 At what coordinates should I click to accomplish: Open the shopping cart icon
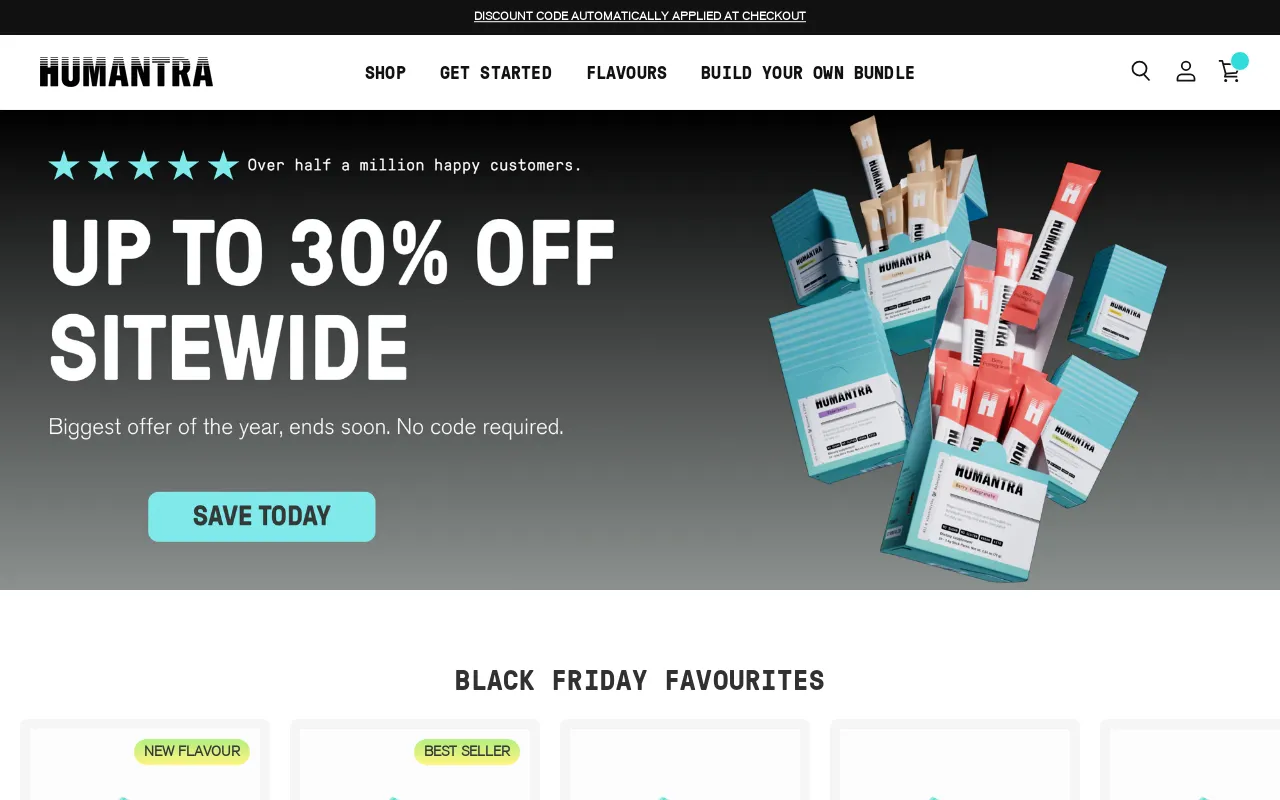click(1229, 71)
